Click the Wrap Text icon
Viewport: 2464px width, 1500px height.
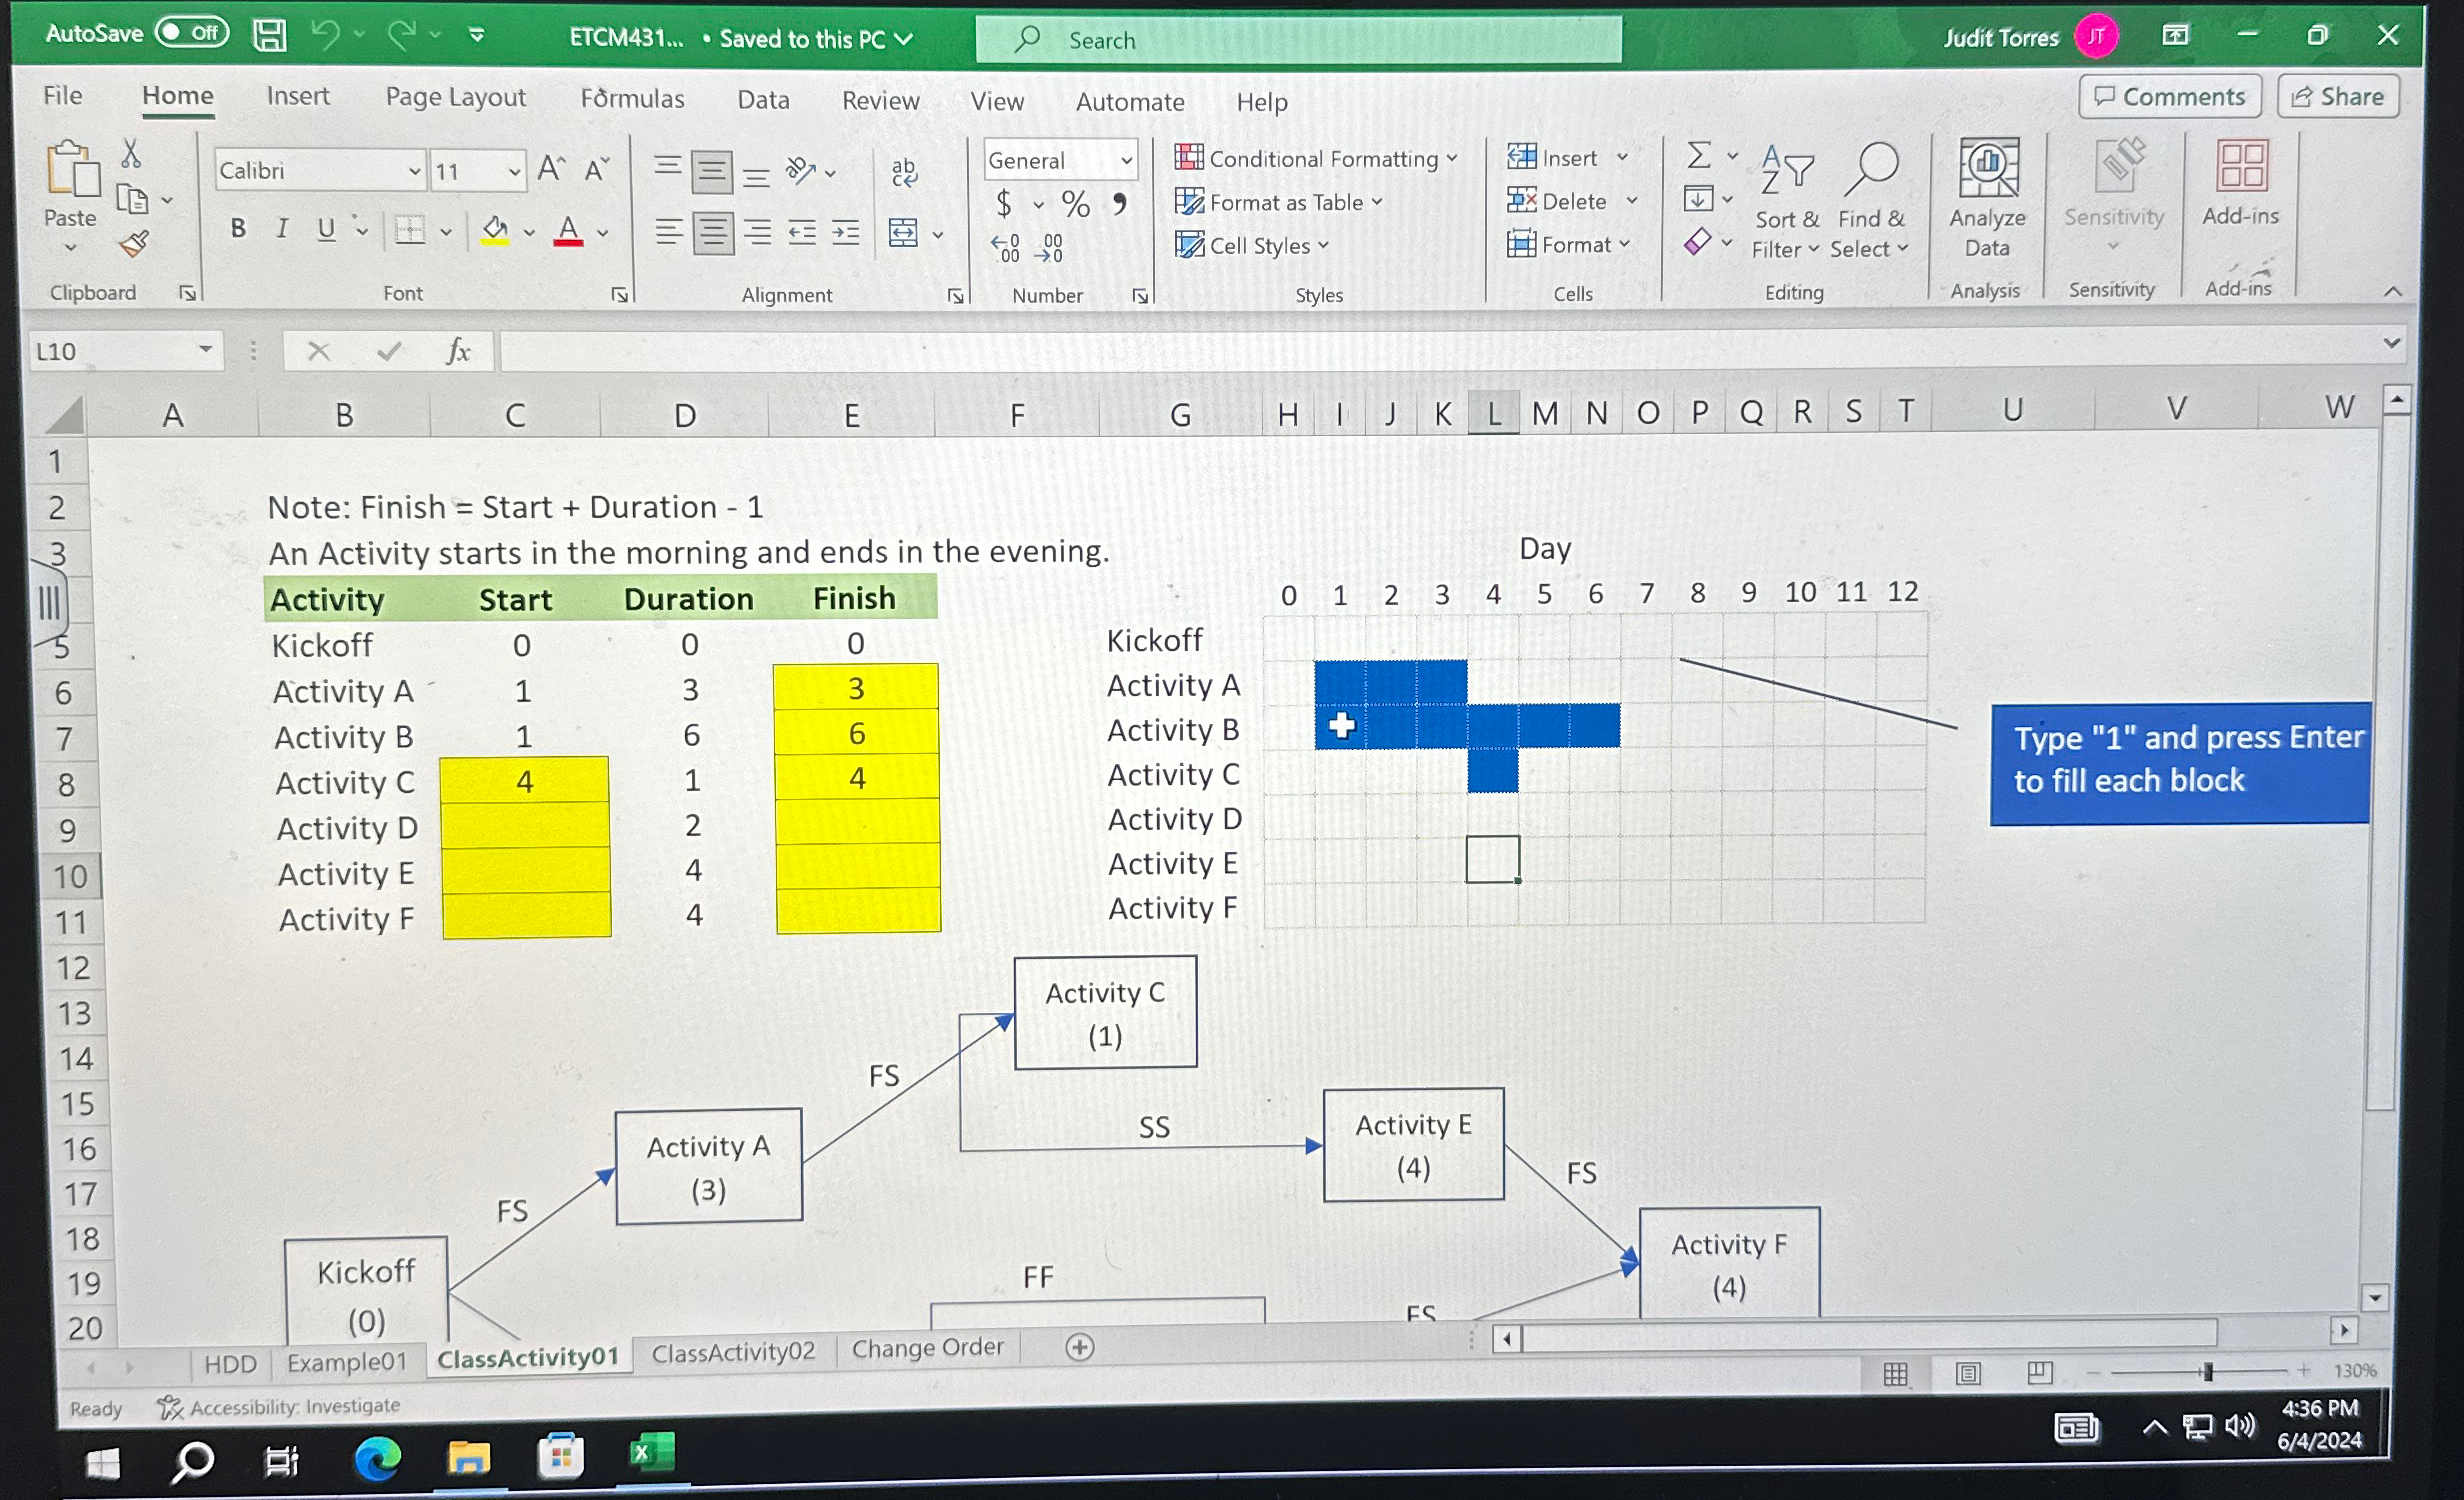coord(904,172)
